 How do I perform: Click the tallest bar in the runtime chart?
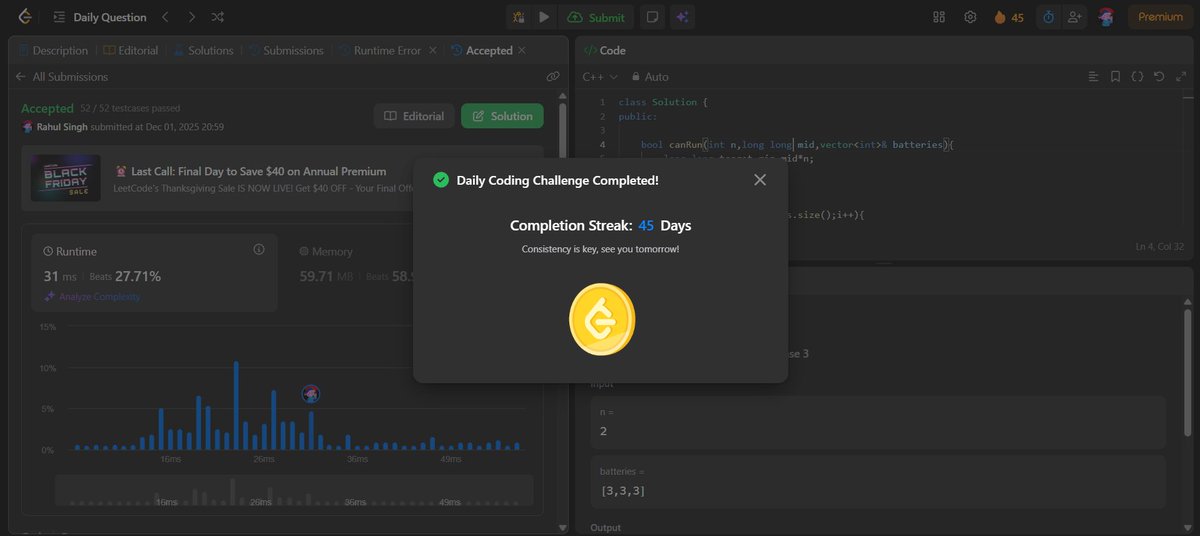[x=236, y=406]
